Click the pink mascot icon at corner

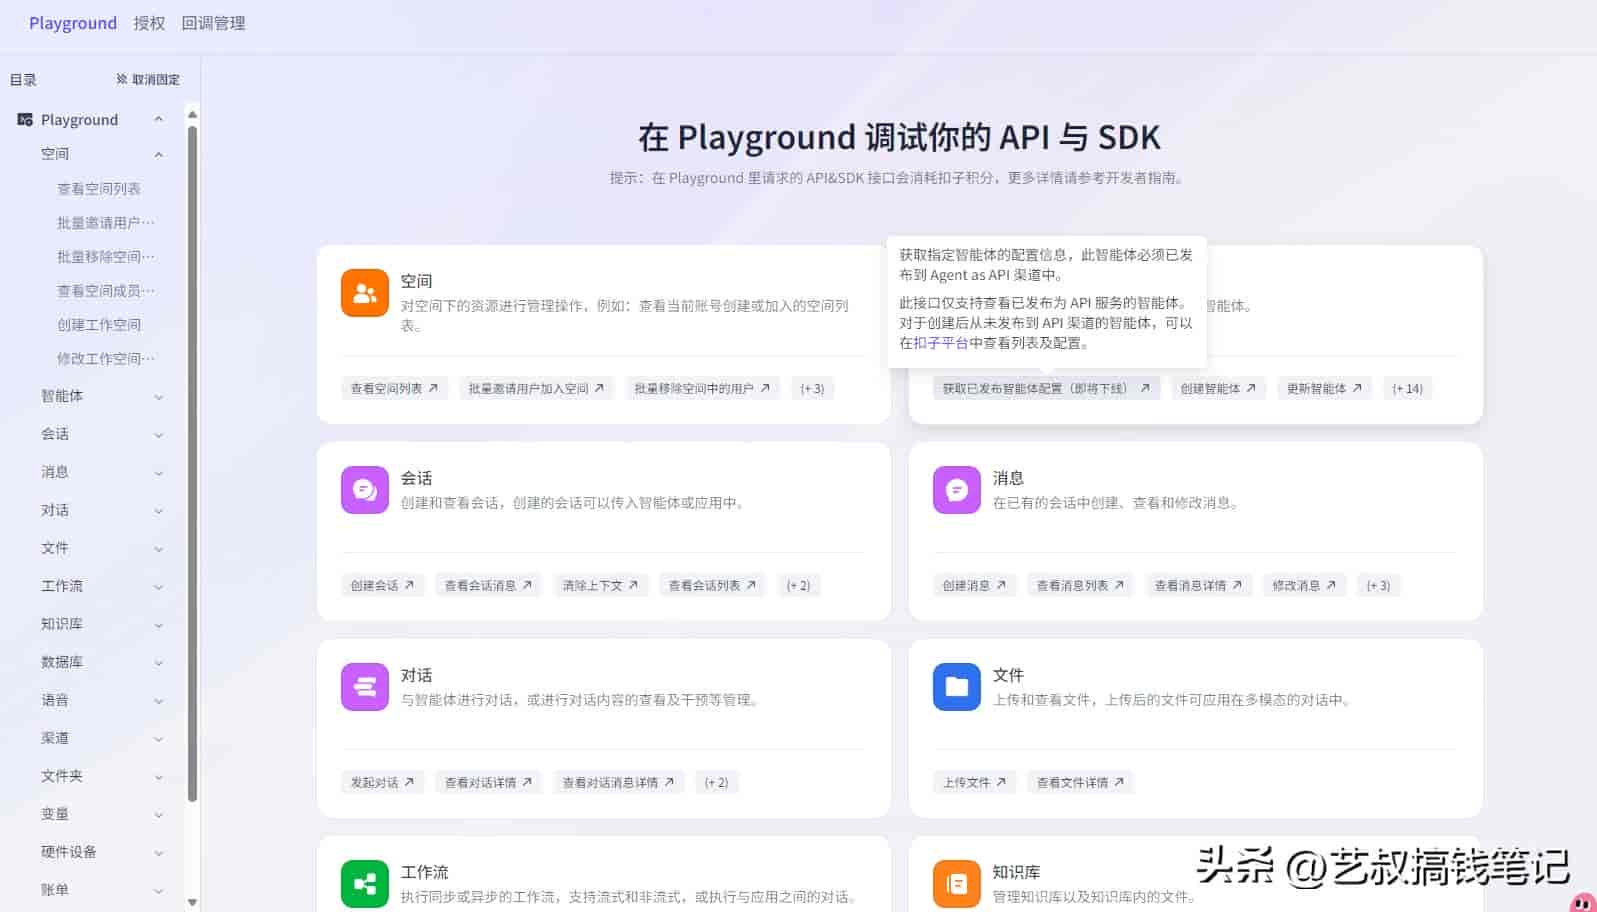point(1583,903)
